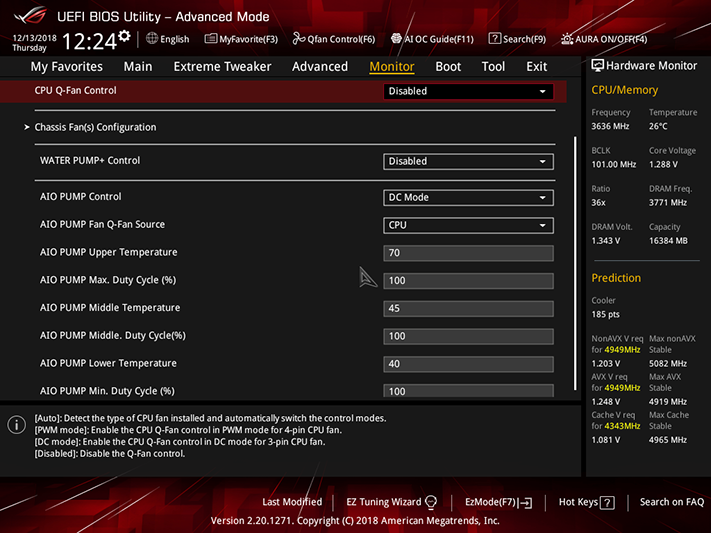711x533 pixels.
Task: Click the 12/13/2018 Thursday date
Action: click(x=34, y=43)
